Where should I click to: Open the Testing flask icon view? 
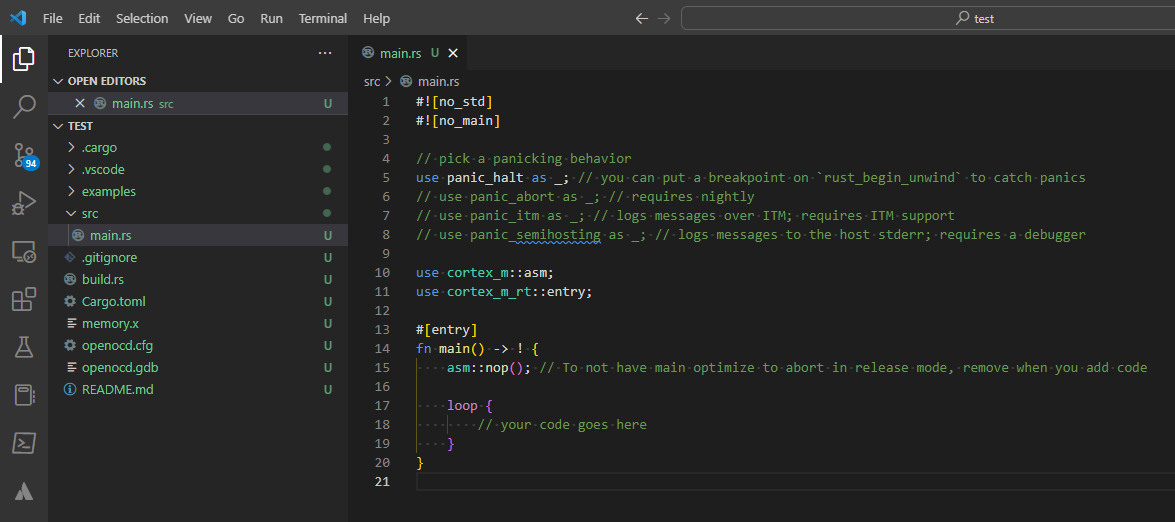click(x=24, y=347)
